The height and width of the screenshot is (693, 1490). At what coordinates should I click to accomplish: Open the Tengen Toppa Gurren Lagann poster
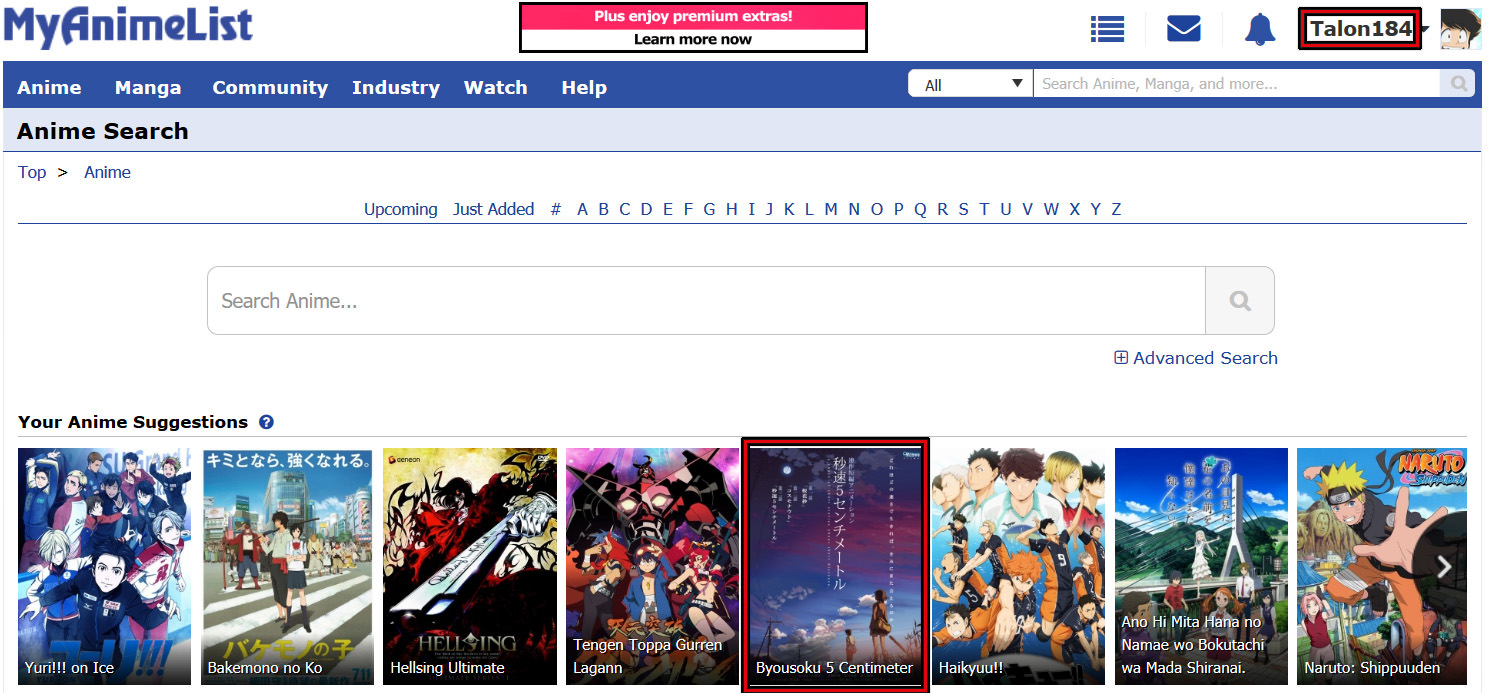point(652,566)
